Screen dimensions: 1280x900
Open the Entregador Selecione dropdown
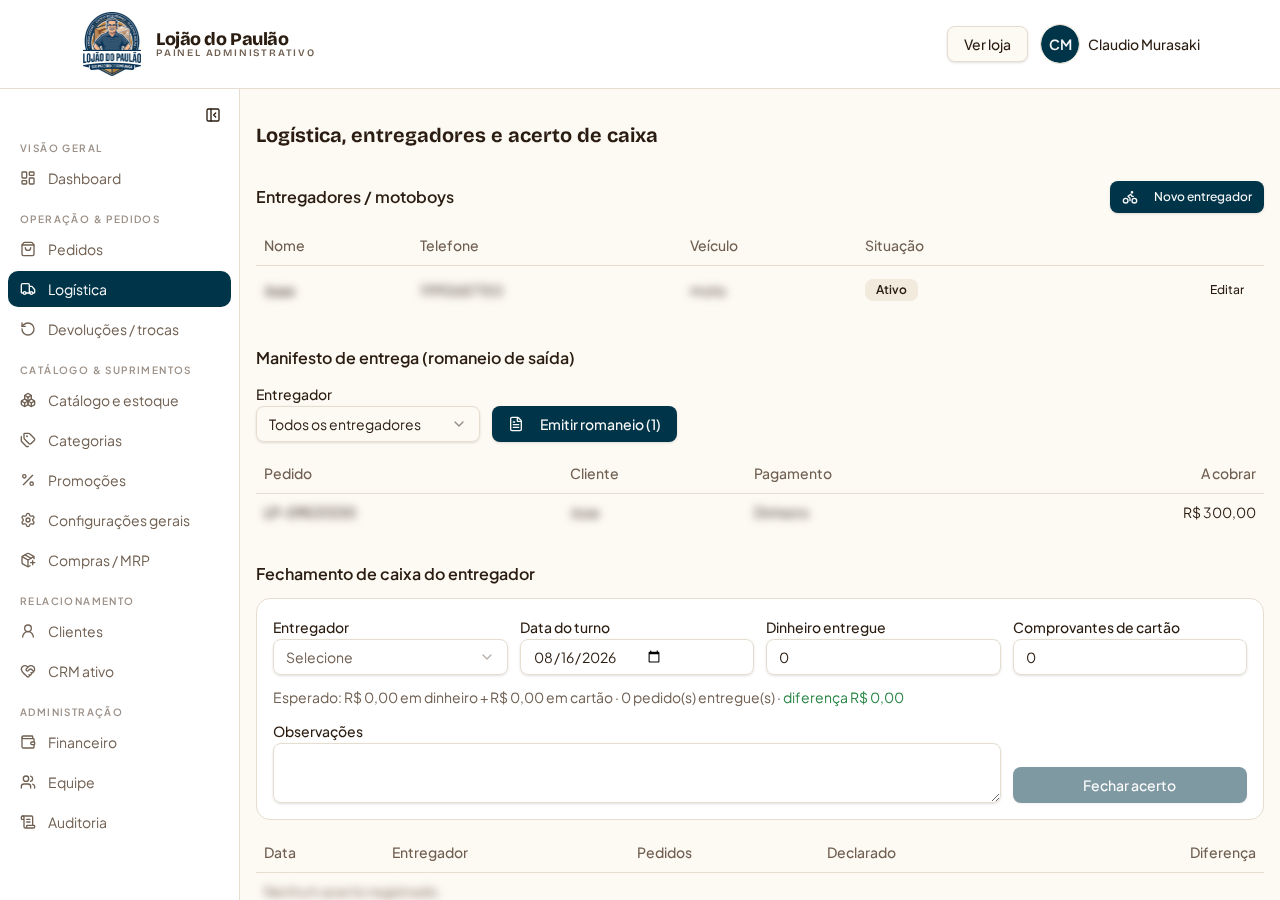[390, 657]
